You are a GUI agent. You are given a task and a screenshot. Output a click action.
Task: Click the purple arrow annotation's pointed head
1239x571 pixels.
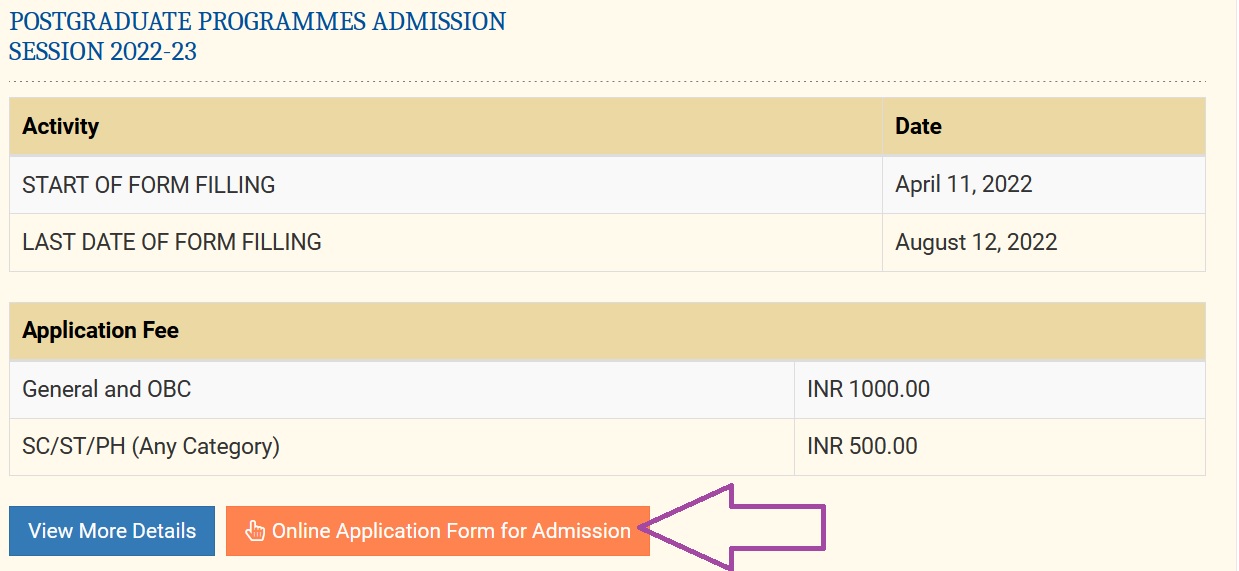pyautogui.click(x=692, y=527)
